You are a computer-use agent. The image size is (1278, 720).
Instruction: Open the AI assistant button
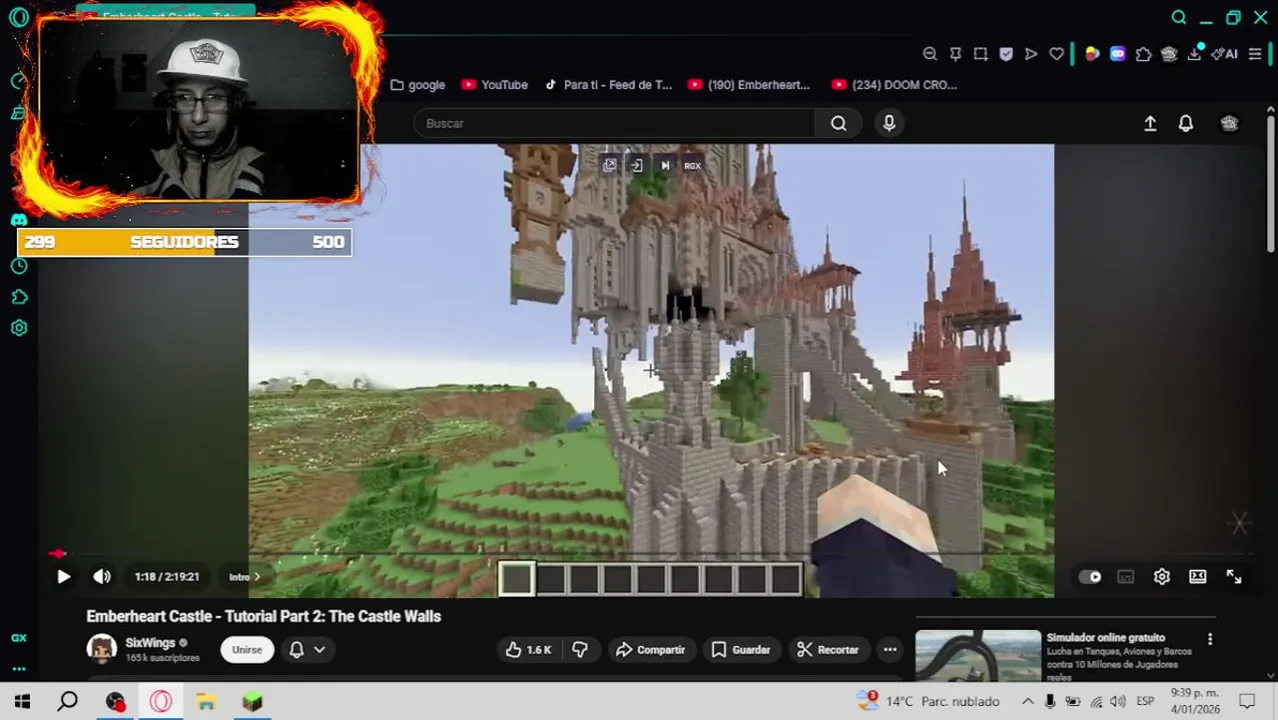click(x=1225, y=54)
